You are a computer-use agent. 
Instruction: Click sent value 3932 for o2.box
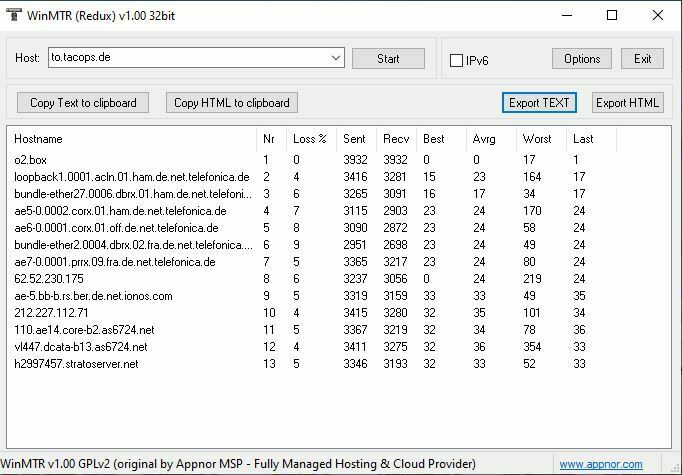[x=355, y=160]
